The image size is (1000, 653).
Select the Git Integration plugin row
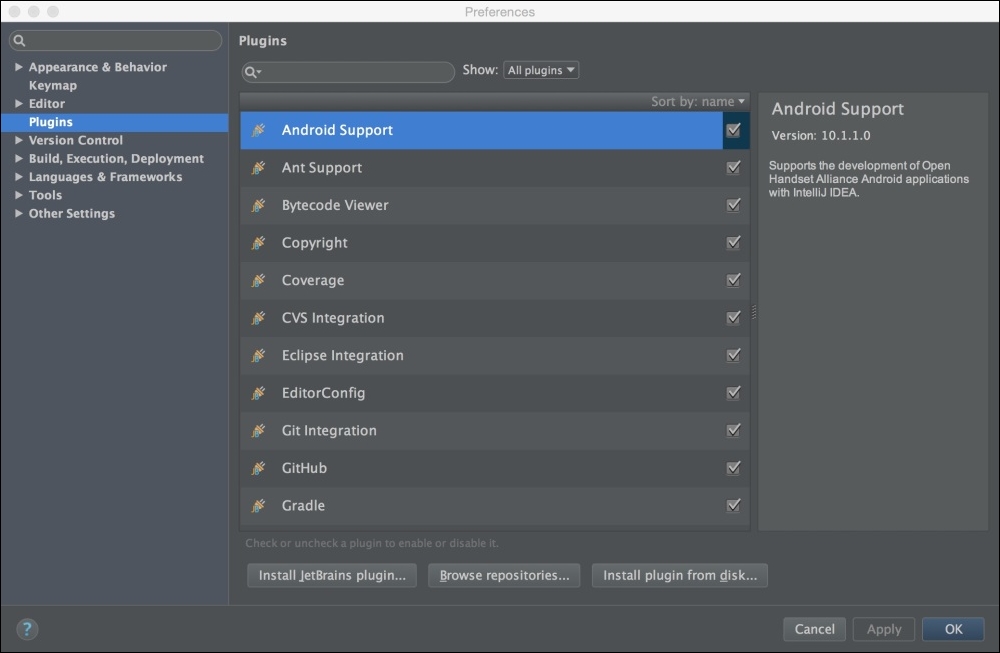(x=495, y=431)
